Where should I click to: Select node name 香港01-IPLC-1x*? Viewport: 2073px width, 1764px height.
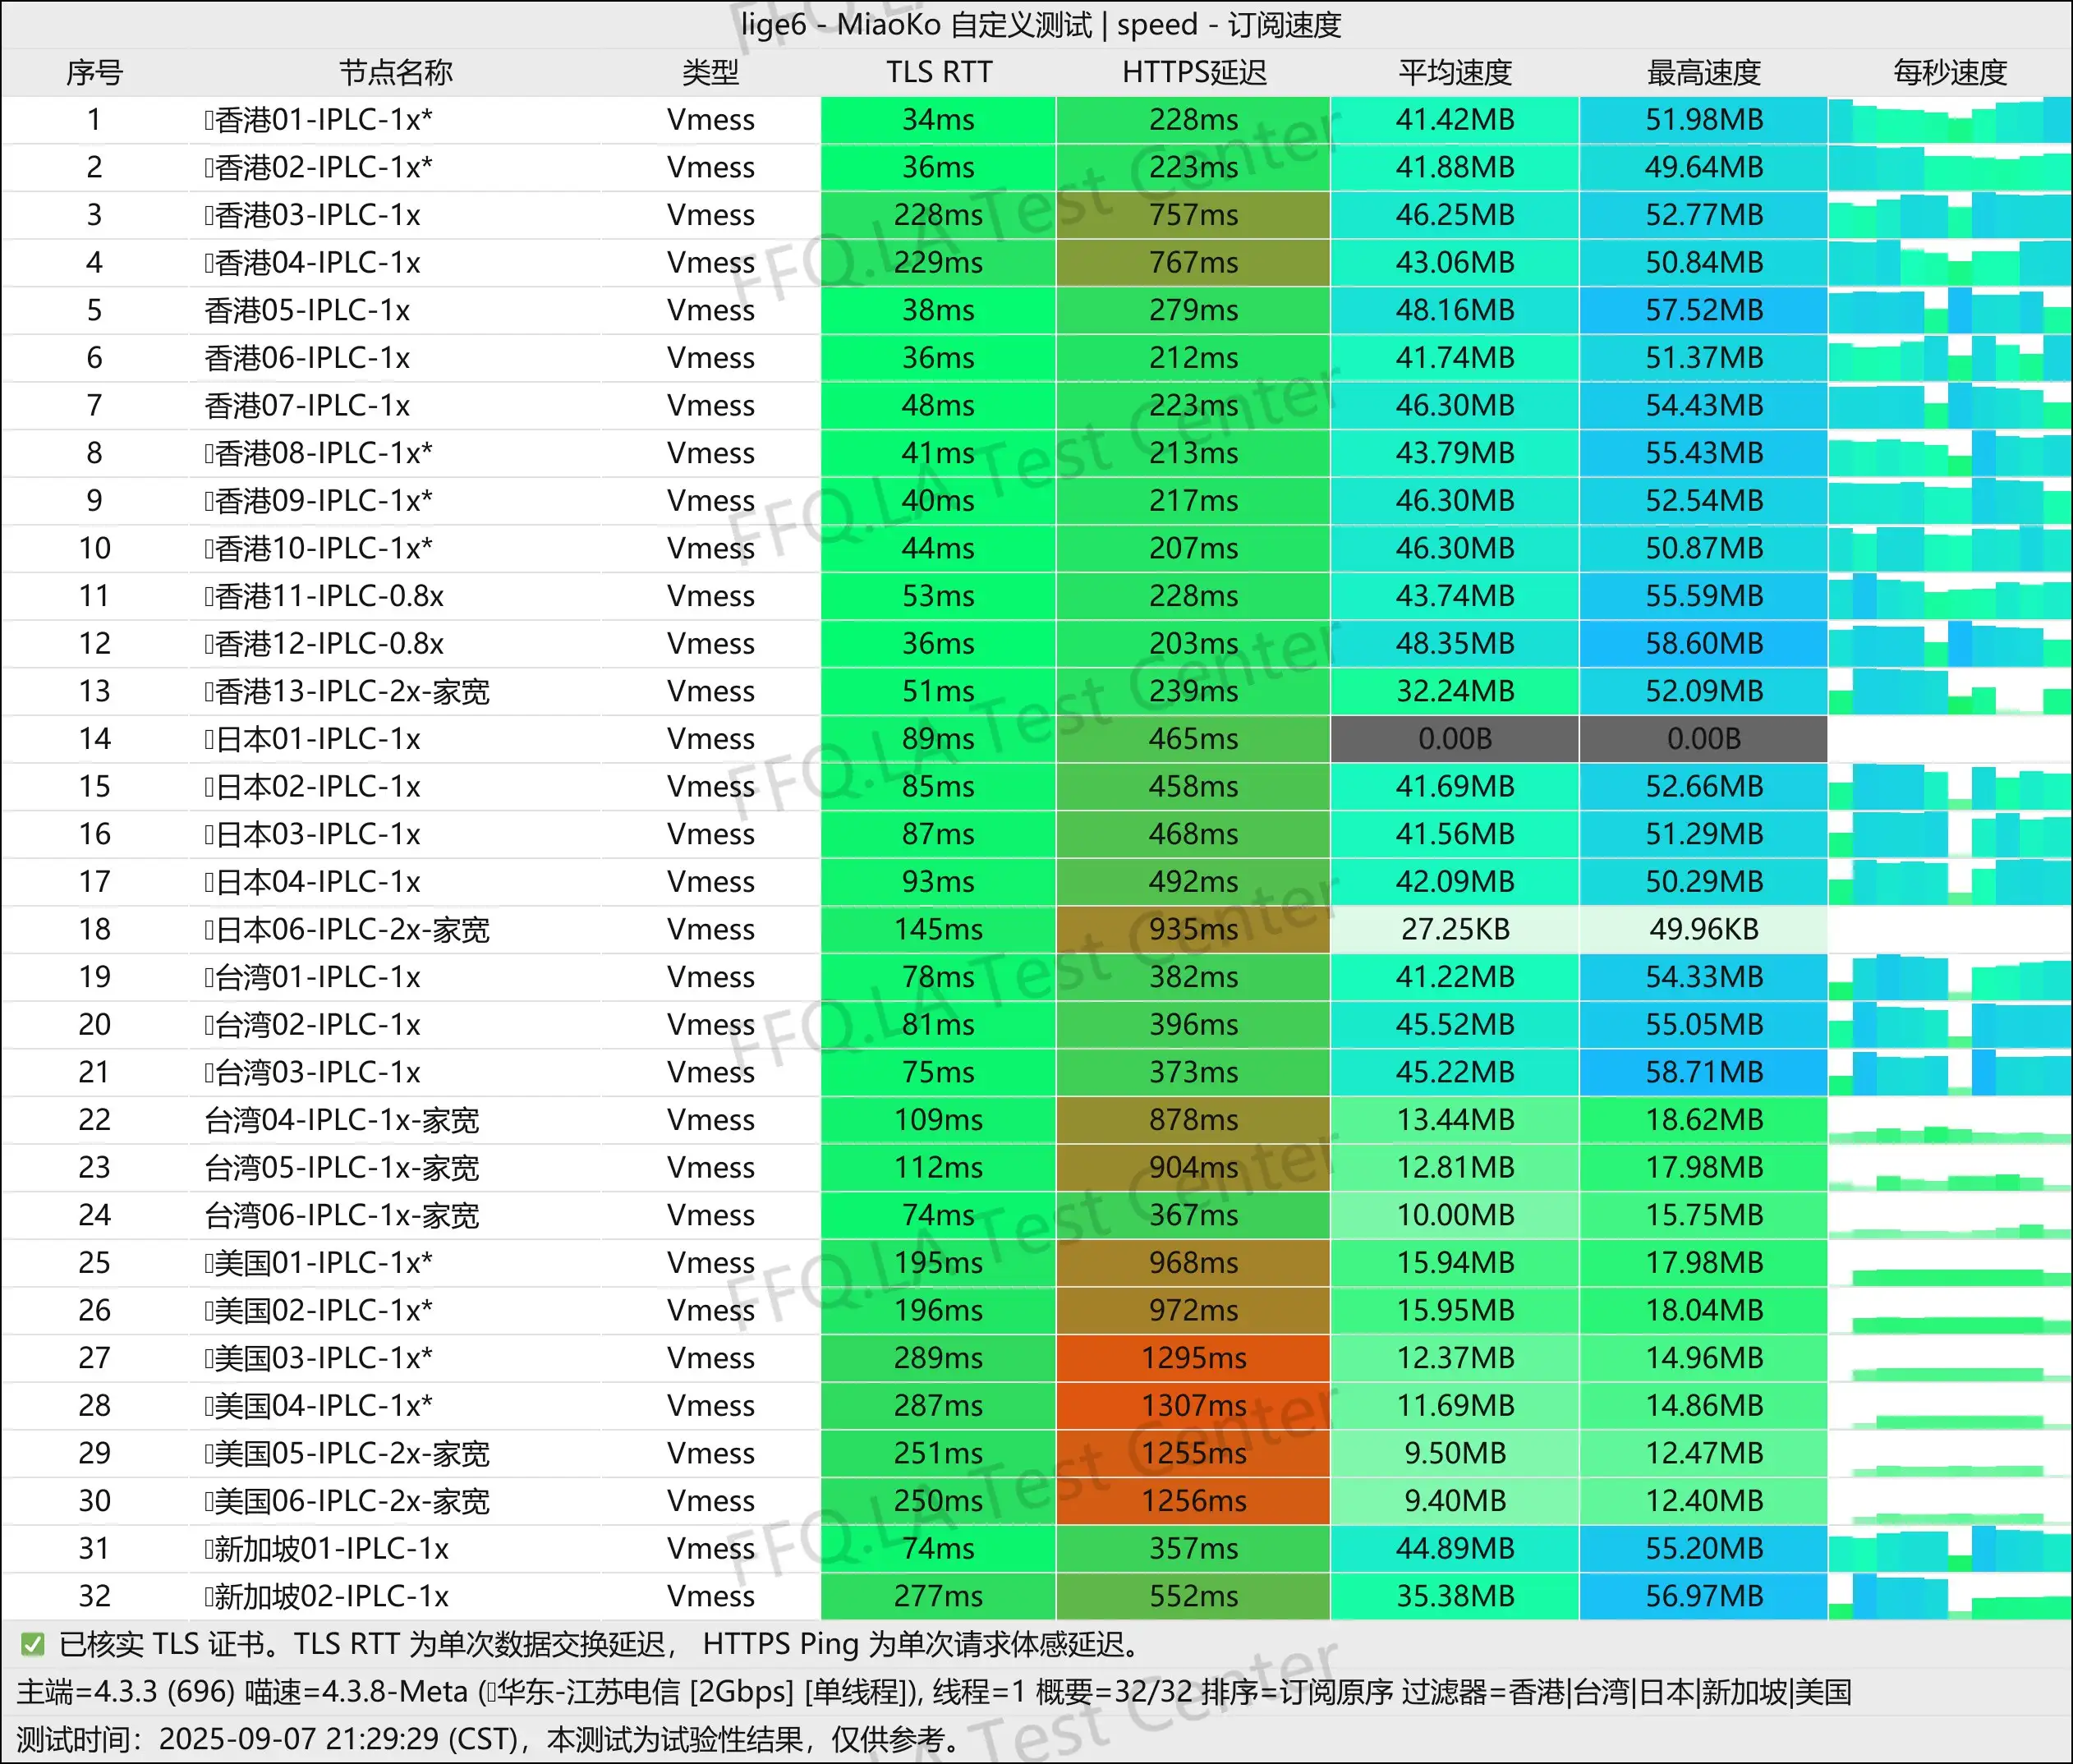click(x=318, y=120)
